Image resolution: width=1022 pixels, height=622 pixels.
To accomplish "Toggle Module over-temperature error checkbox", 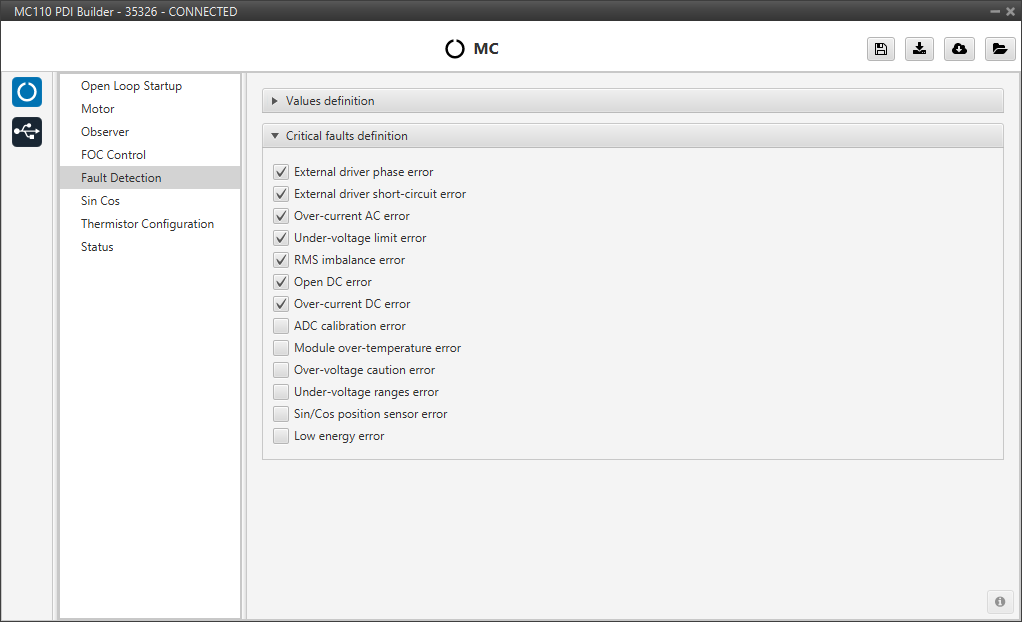I will click(x=281, y=348).
